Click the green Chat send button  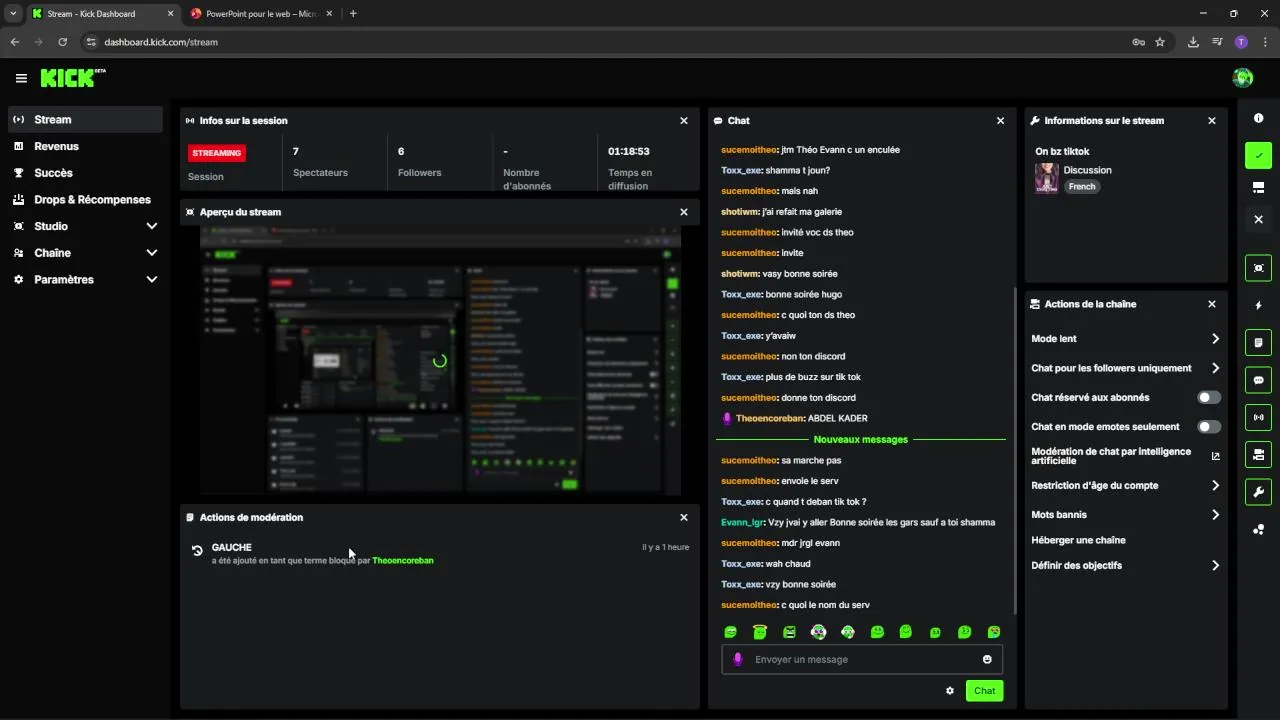click(x=984, y=691)
